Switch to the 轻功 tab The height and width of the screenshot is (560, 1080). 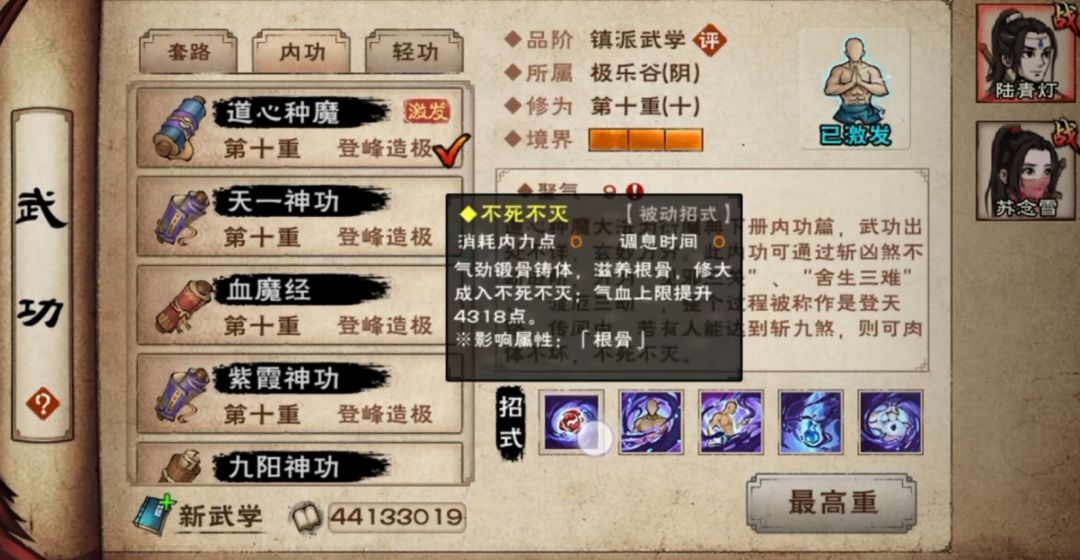(414, 51)
